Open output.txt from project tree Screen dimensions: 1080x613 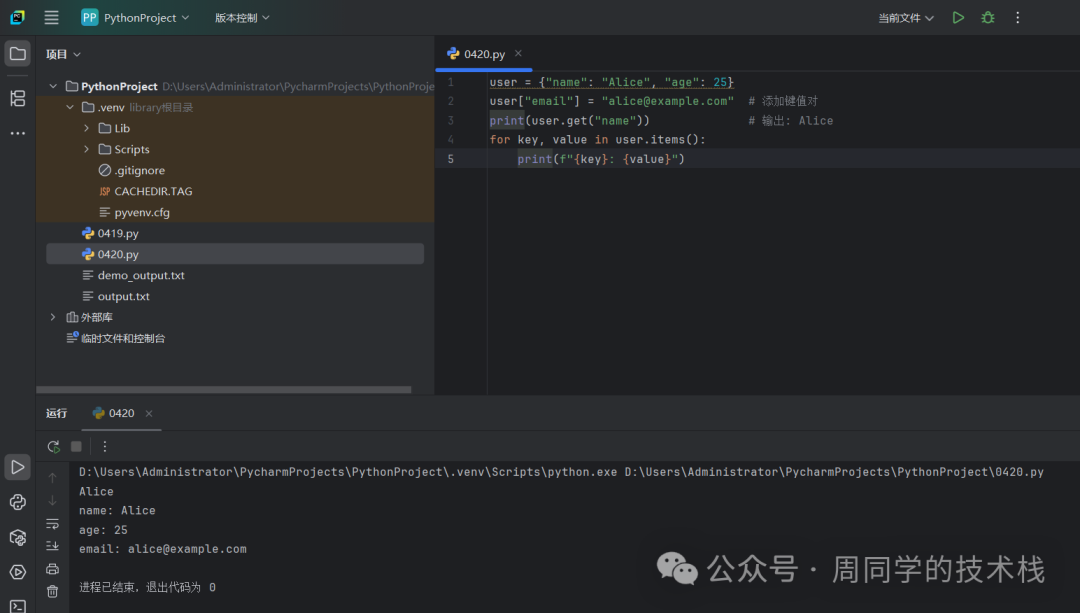(x=123, y=296)
